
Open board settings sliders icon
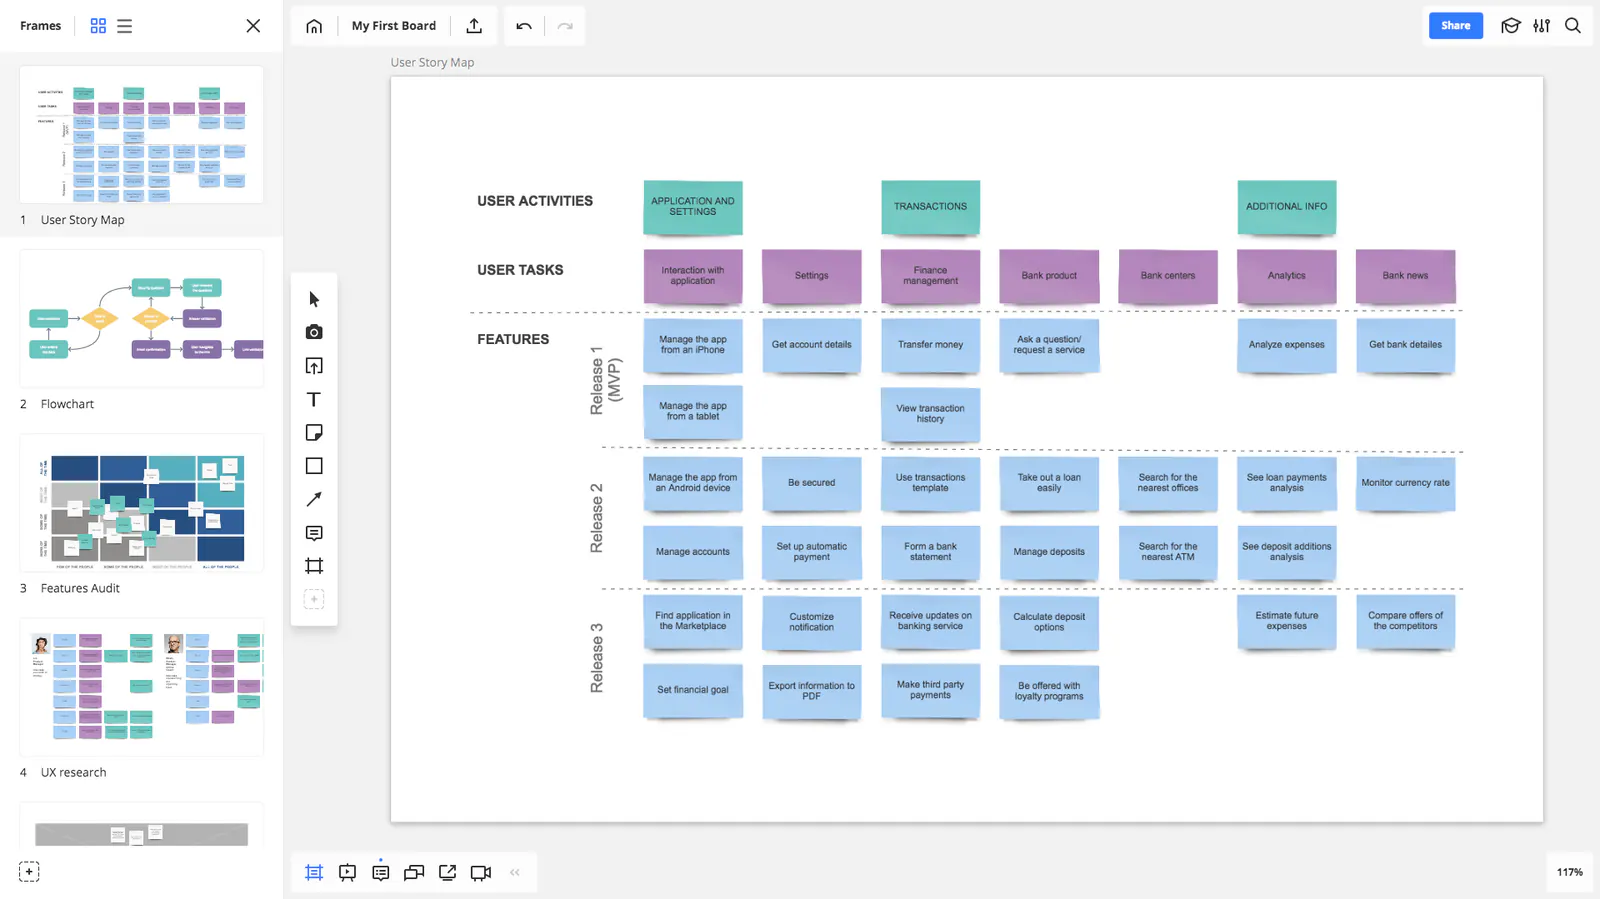click(1542, 26)
